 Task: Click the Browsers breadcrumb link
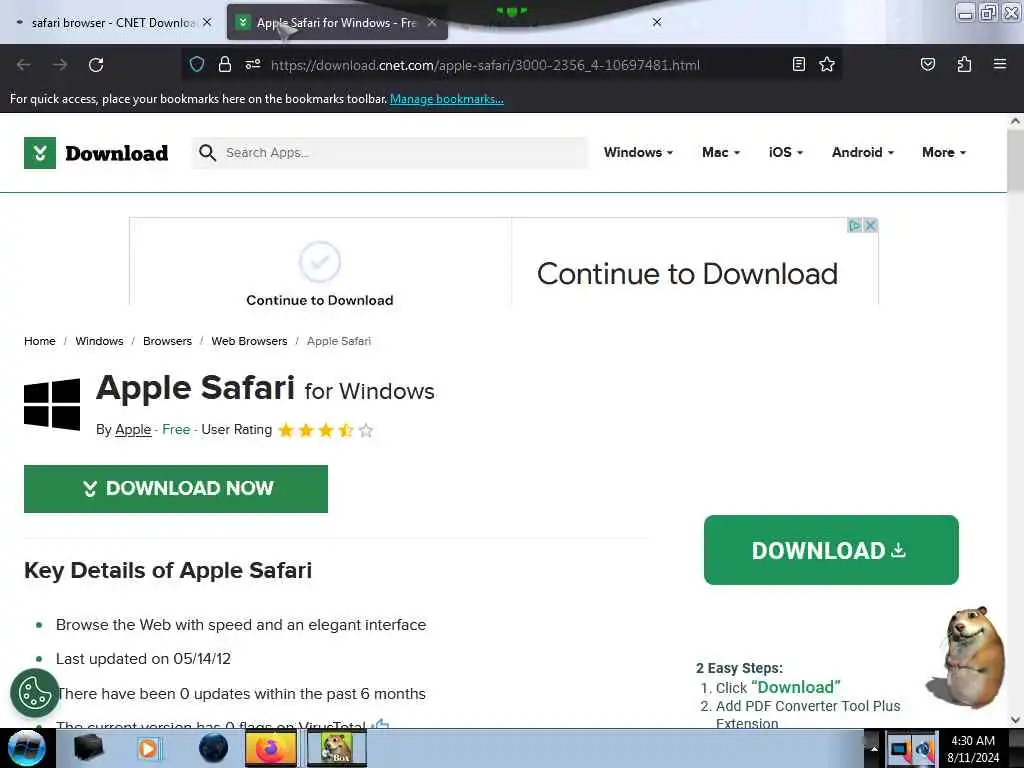click(167, 341)
